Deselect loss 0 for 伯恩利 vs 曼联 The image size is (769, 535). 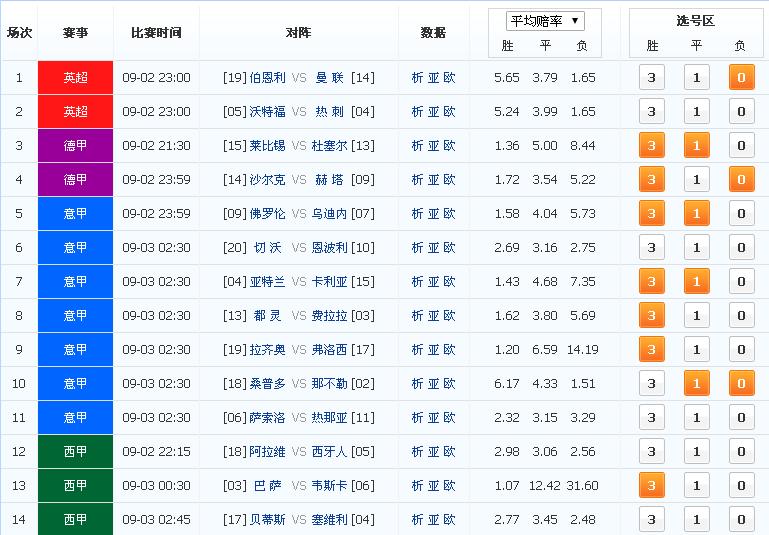coord(742,77)
